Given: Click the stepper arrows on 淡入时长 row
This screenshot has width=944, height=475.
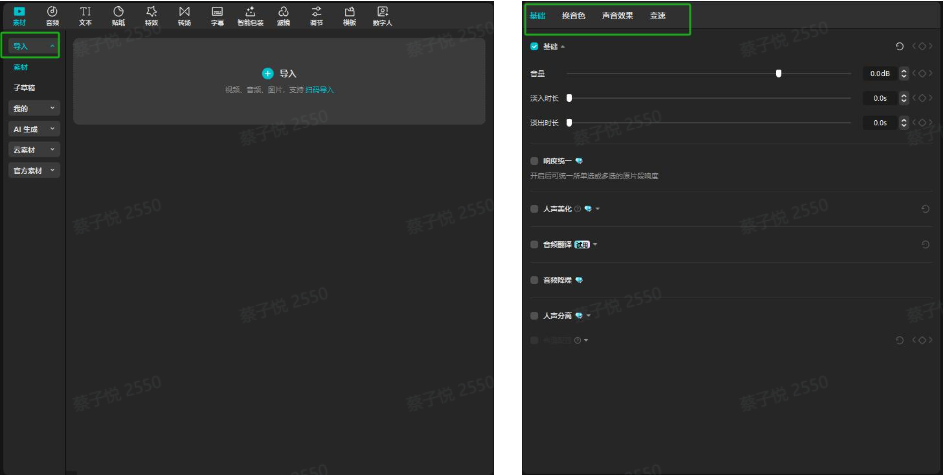Looking at the screenshot, I should tap(903, 98).
